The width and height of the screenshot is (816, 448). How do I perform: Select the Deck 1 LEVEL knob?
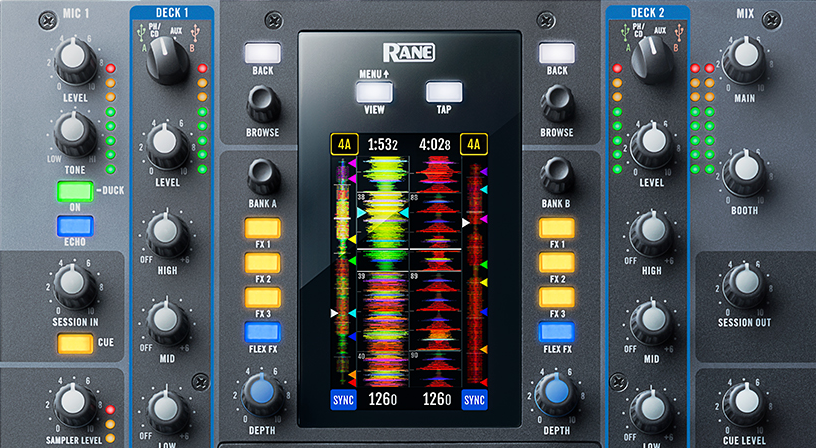pyautogui.click(x=167, y=146)
